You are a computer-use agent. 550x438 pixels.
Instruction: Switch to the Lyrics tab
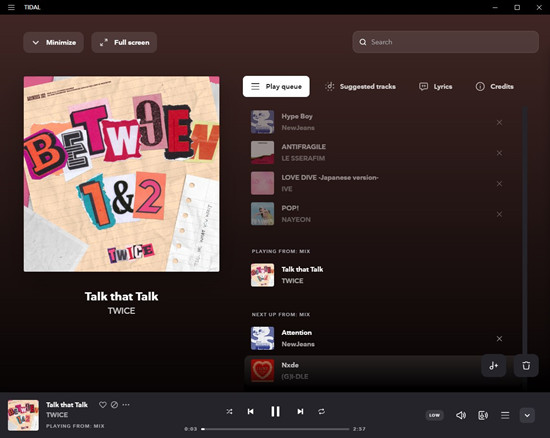[x=435, y=86]
